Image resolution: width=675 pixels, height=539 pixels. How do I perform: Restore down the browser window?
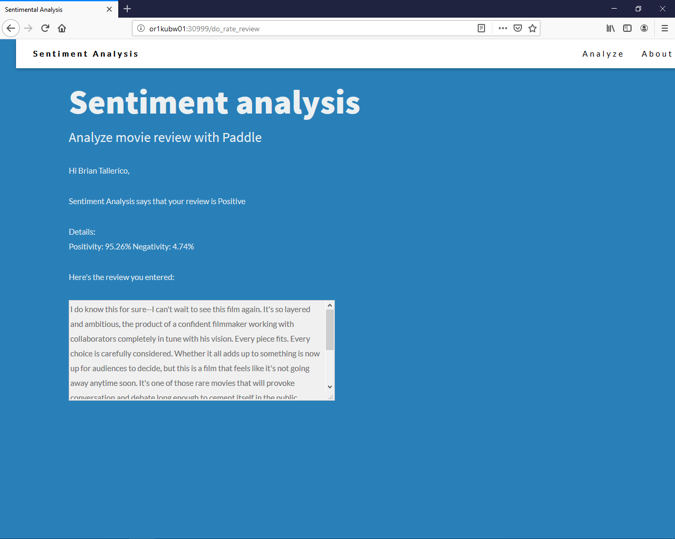click(638, 9)
